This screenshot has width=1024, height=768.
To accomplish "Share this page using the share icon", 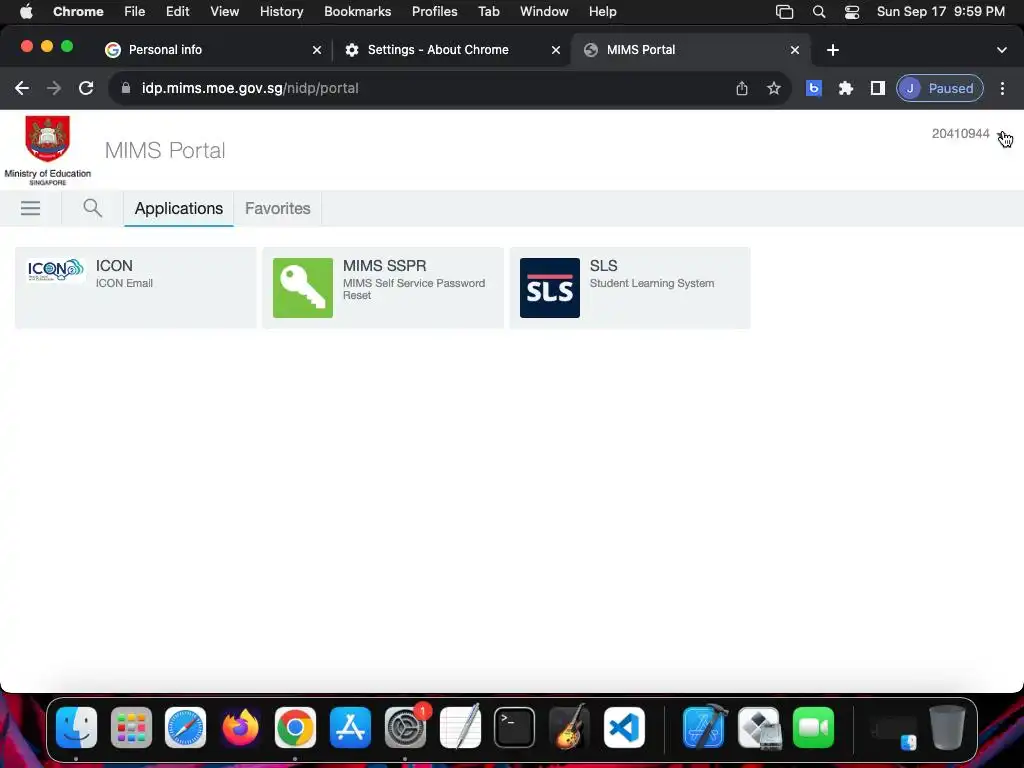I will (742, 88).
